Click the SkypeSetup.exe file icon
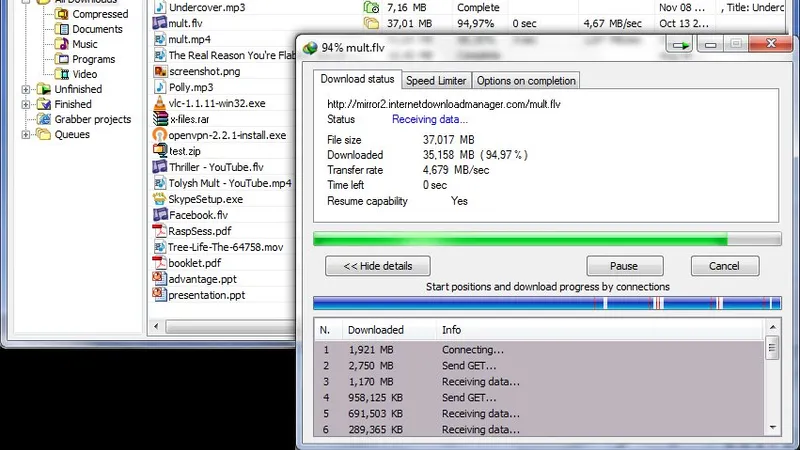 point(160,199)
